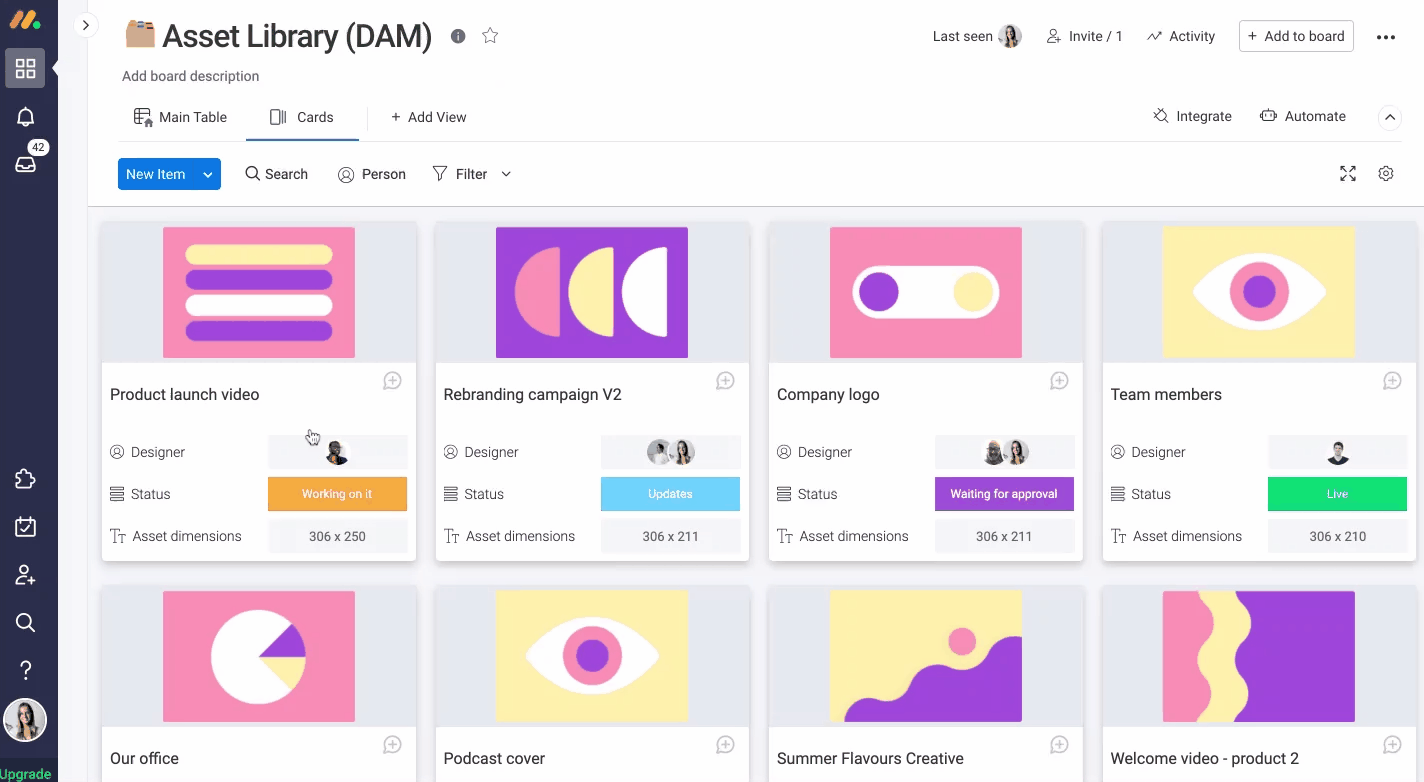Screen dimensions: 1424x782
Task: Open the Activity log
Action: tap(1181, 36)
